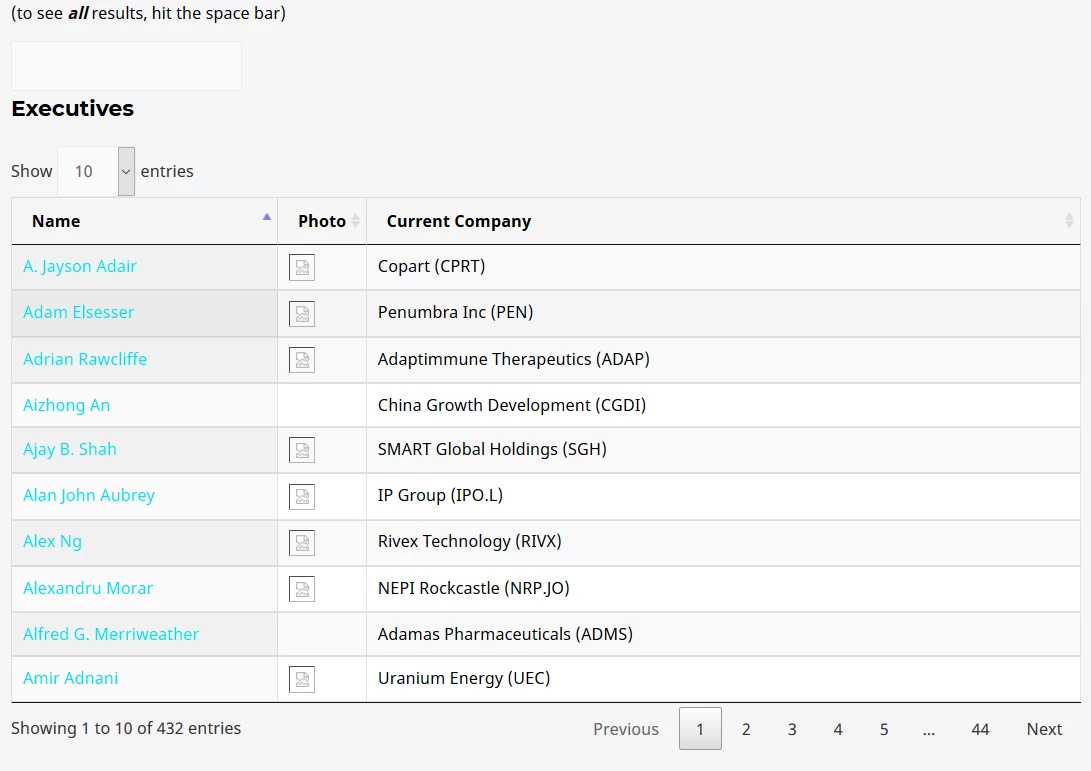The height and width of the screenshot is (771, 1091).
Task: Select SMART Global Holdings (SGH) cell
Action: [x=723, y=450]
